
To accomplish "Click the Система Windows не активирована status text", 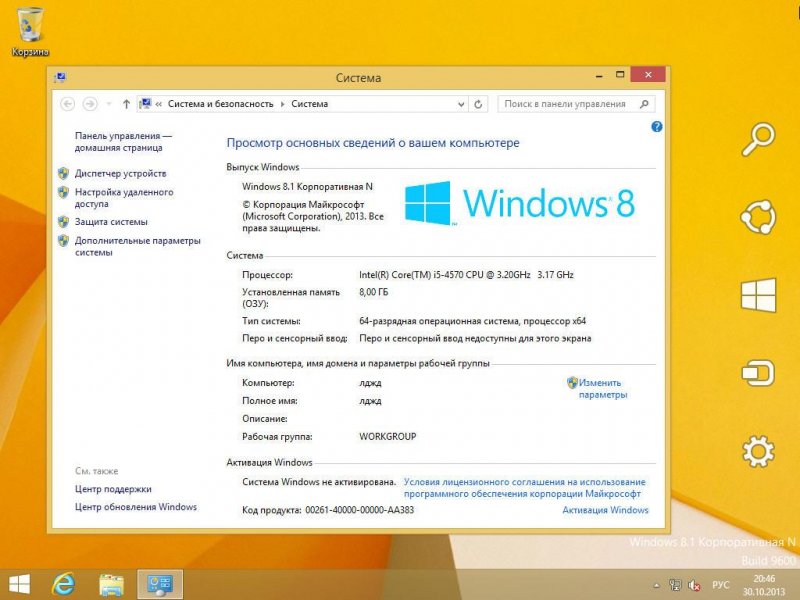I will point(319,482).
